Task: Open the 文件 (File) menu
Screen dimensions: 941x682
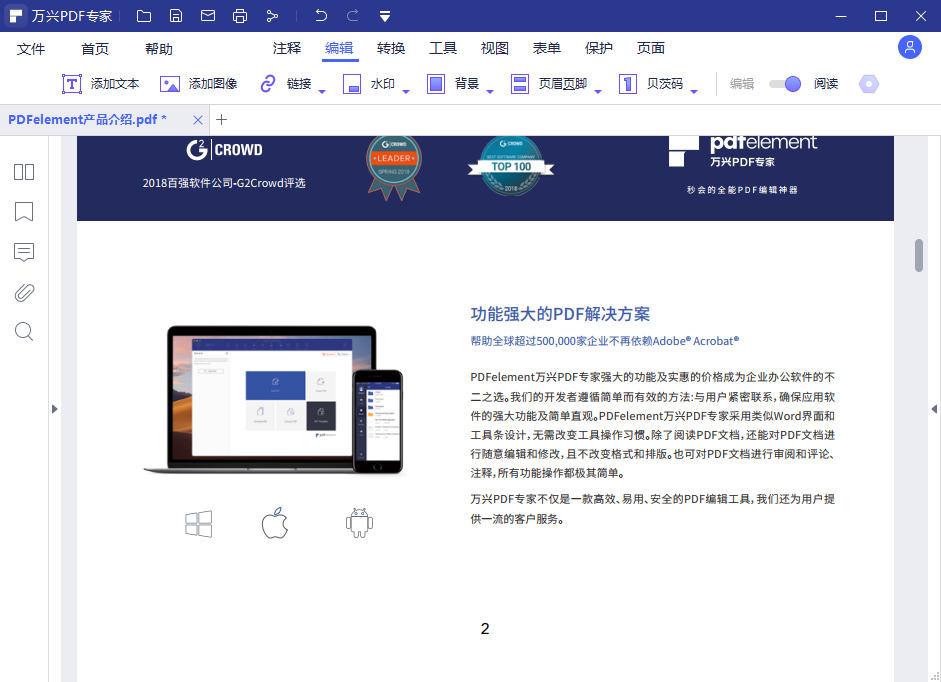Action: click(31, 47)
